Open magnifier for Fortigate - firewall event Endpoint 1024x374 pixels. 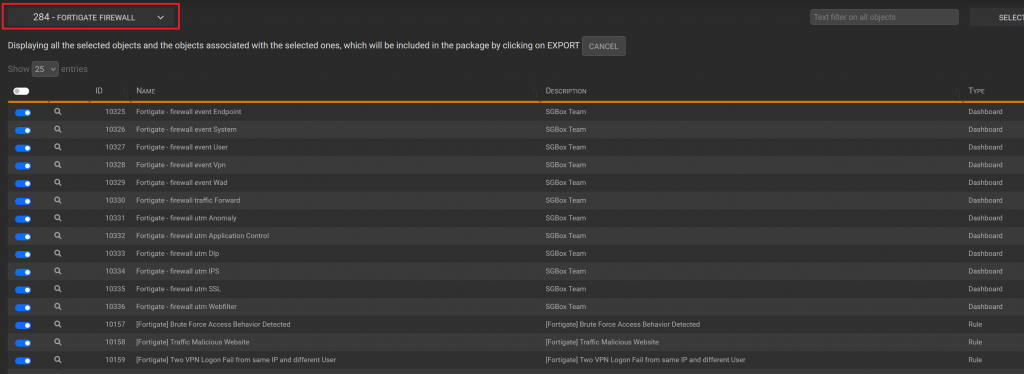point(57,112)
